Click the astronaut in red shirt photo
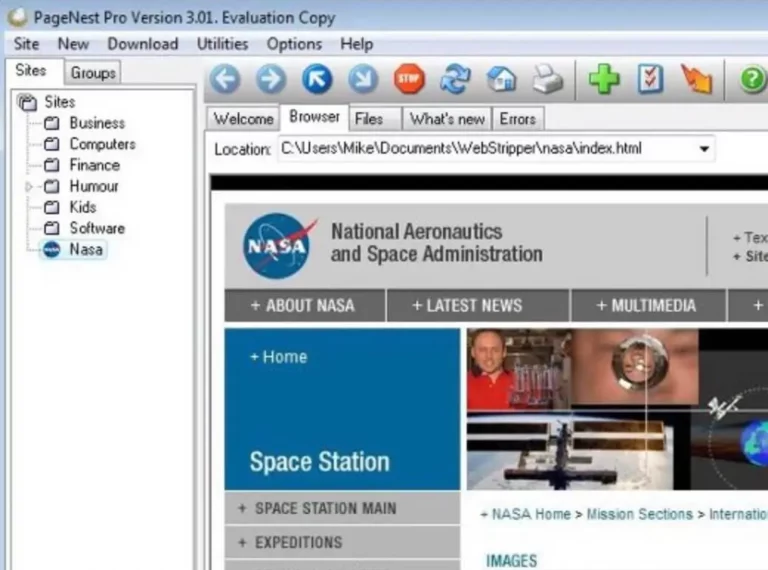The image size is (768, 570). click(x=519, y=369)
